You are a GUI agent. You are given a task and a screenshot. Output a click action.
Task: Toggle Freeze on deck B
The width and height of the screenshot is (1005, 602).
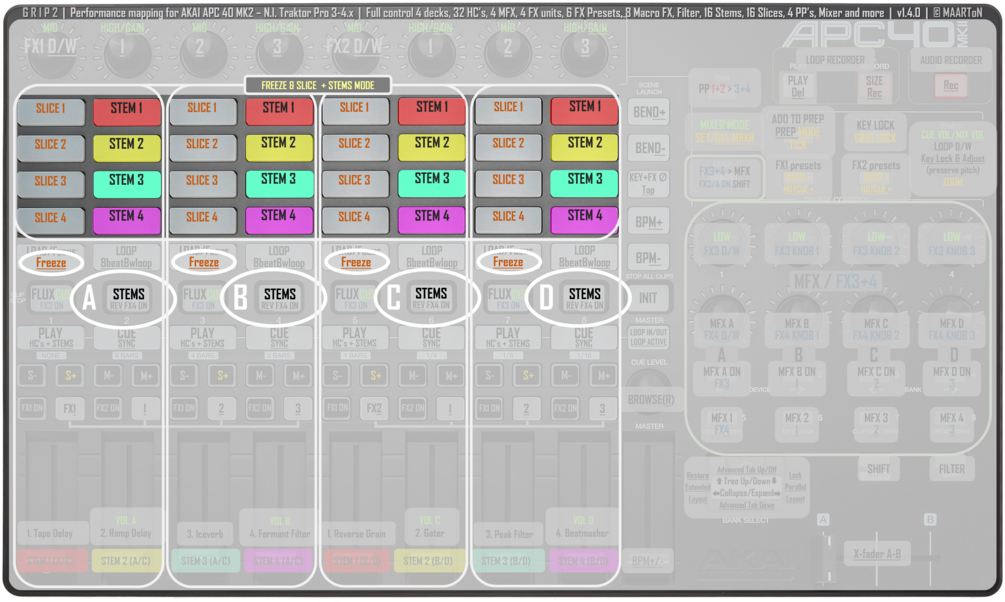(204, 262)
